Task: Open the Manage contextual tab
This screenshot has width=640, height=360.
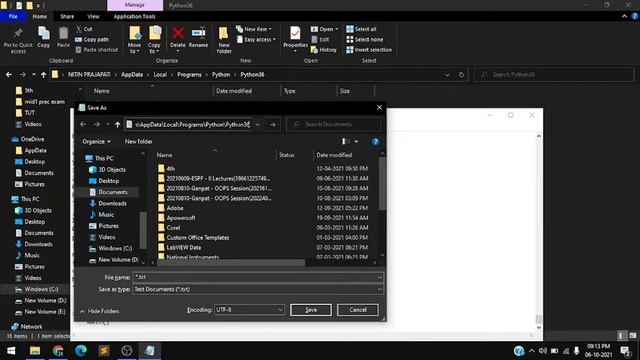Action: 135,5
